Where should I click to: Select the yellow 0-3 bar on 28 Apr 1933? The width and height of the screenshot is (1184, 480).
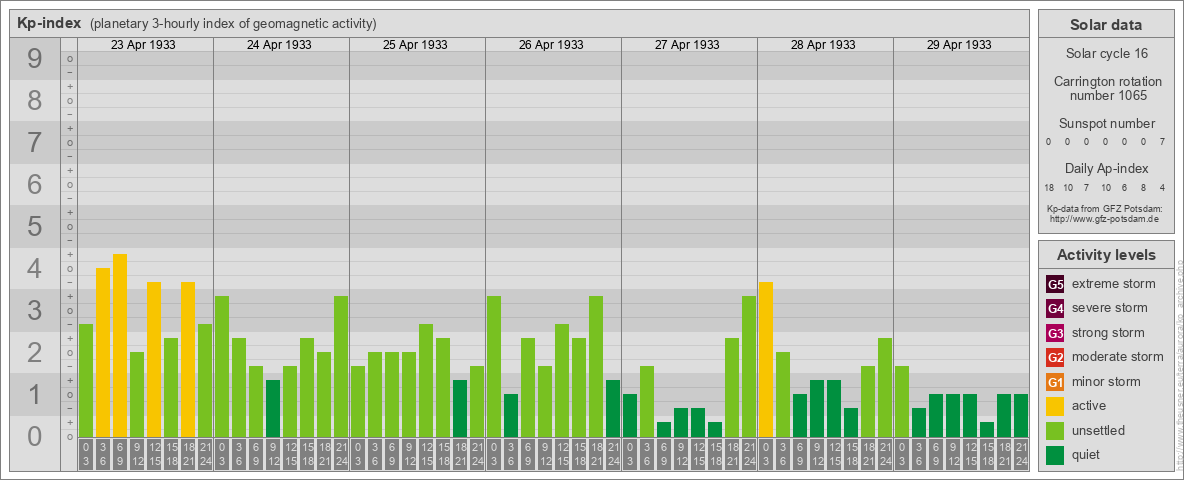[766, 359]
